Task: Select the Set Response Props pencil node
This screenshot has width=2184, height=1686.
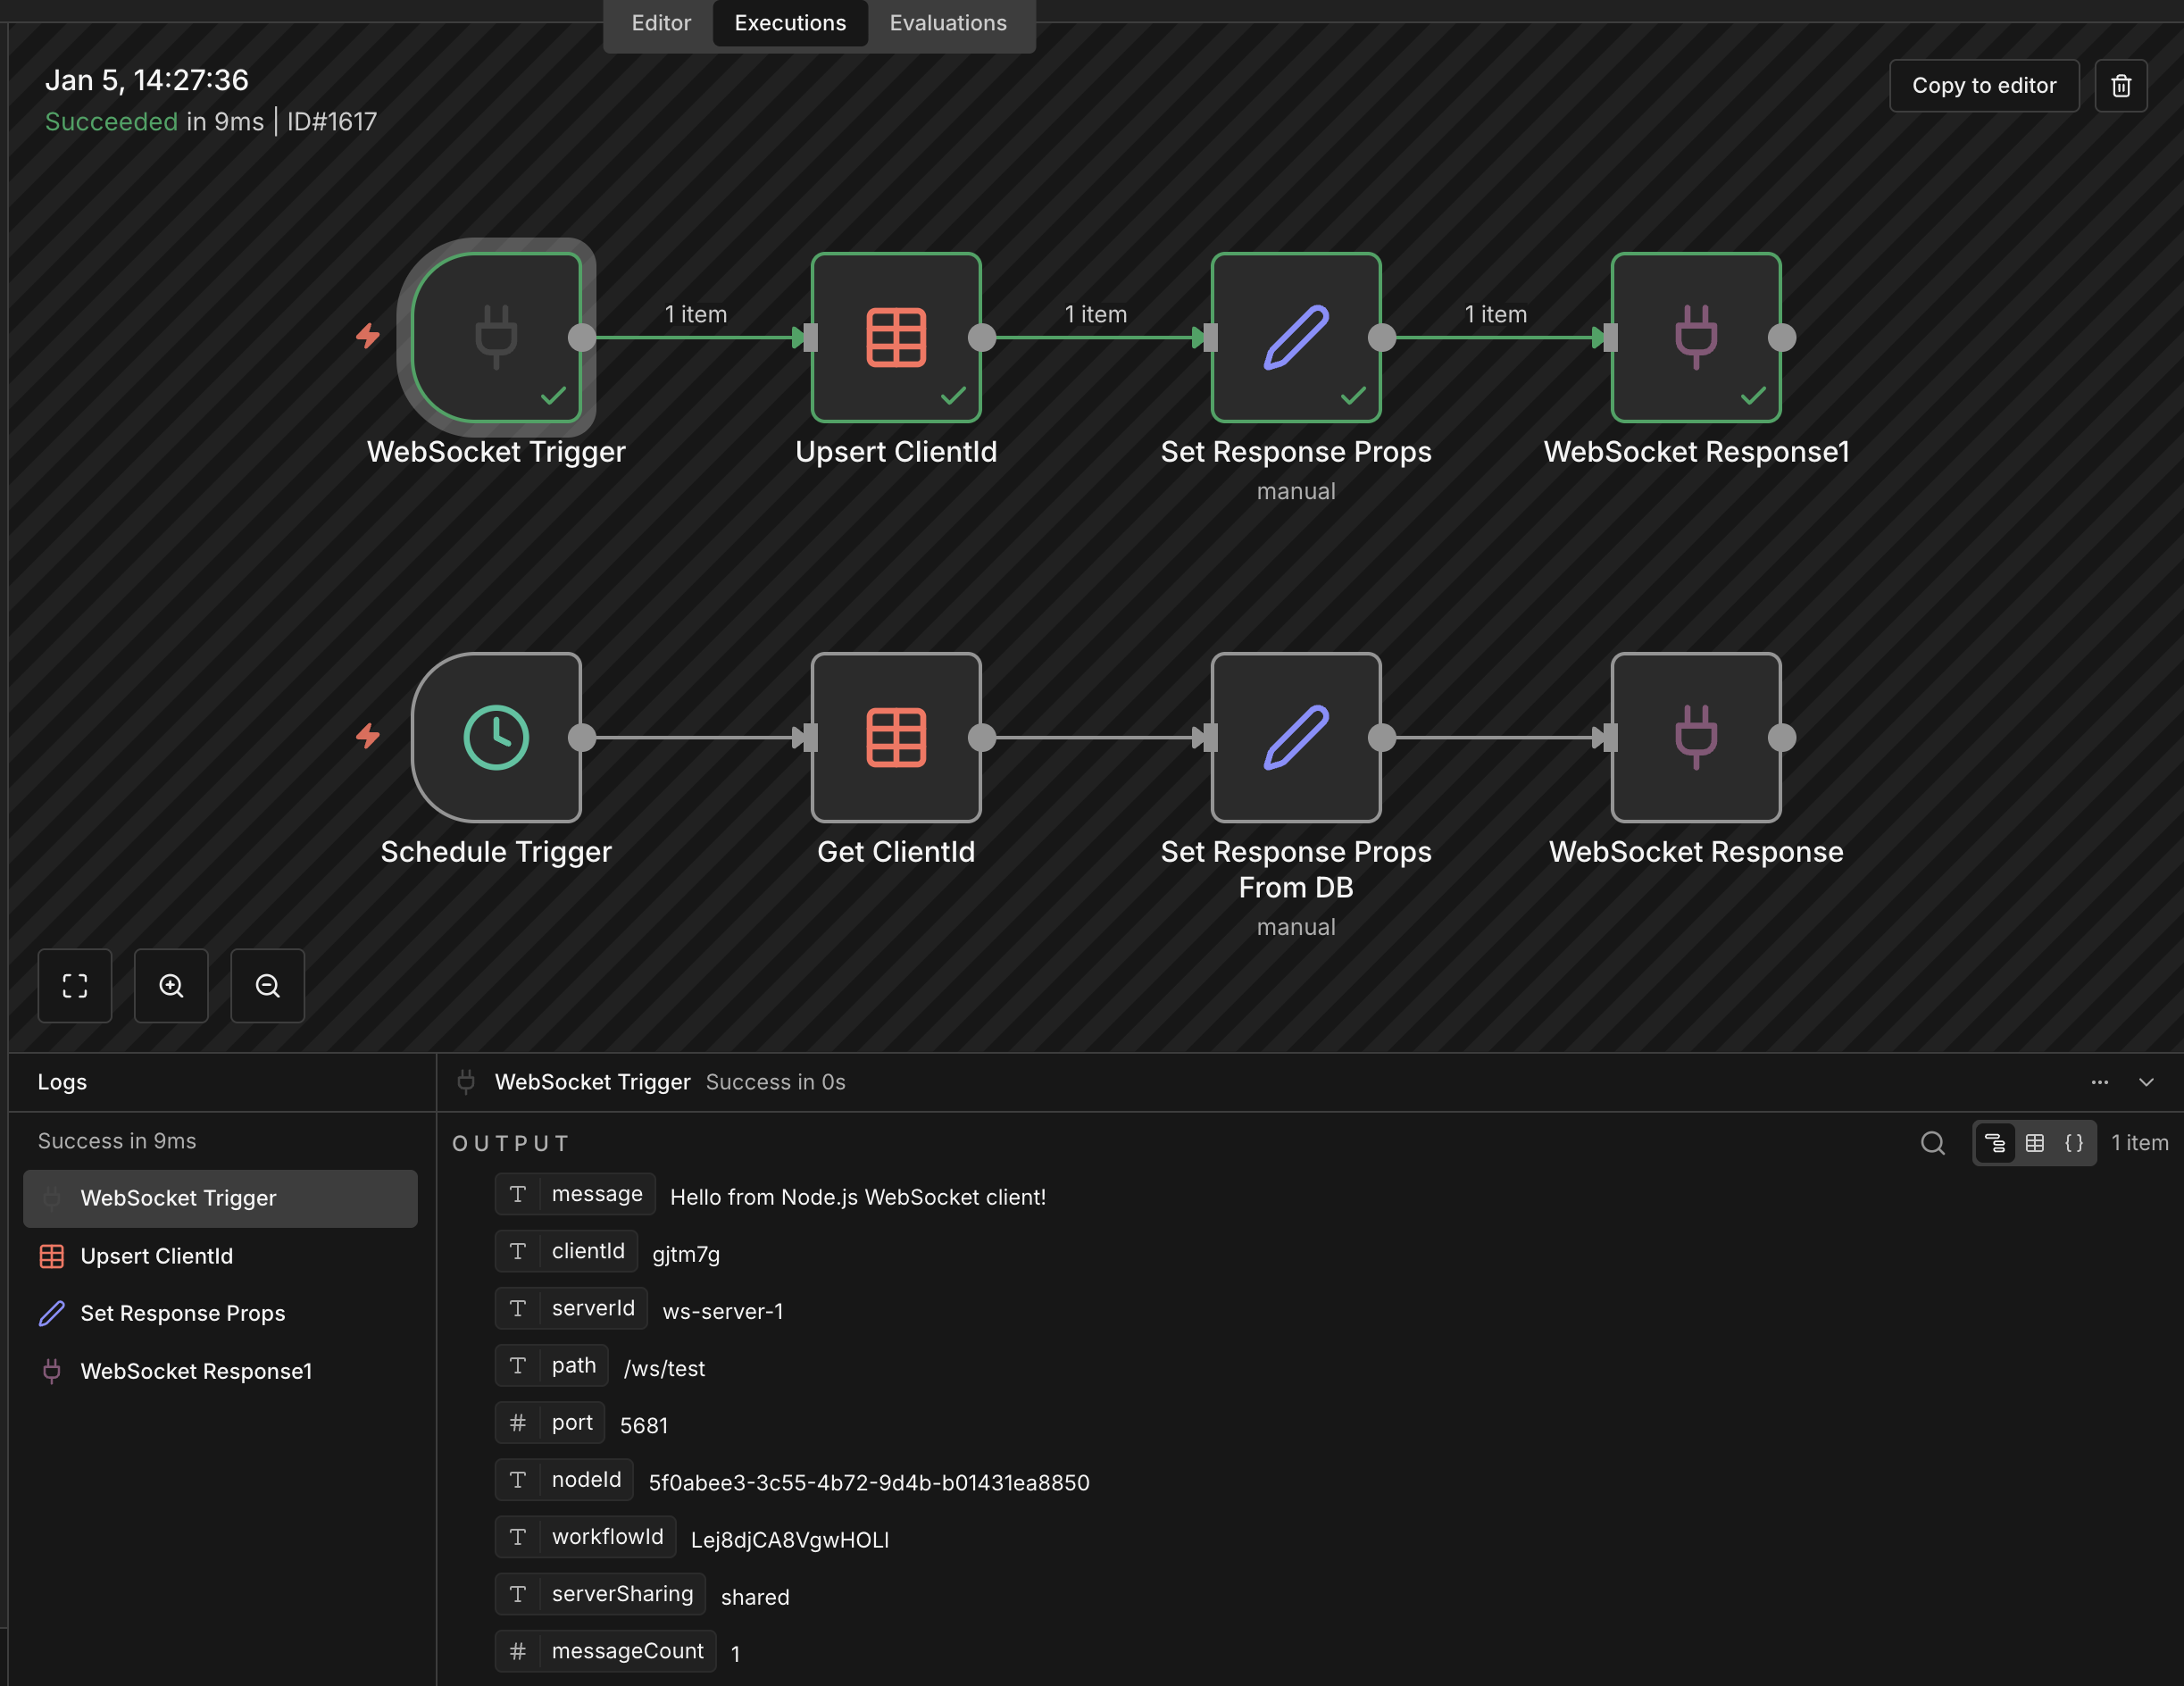Action: click(1295, 338)
